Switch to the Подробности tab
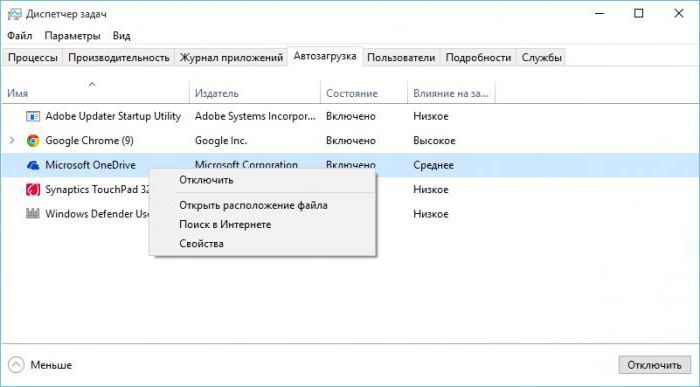Image resolution: width=700 pixels, height=387 pixels. [478, 58]
